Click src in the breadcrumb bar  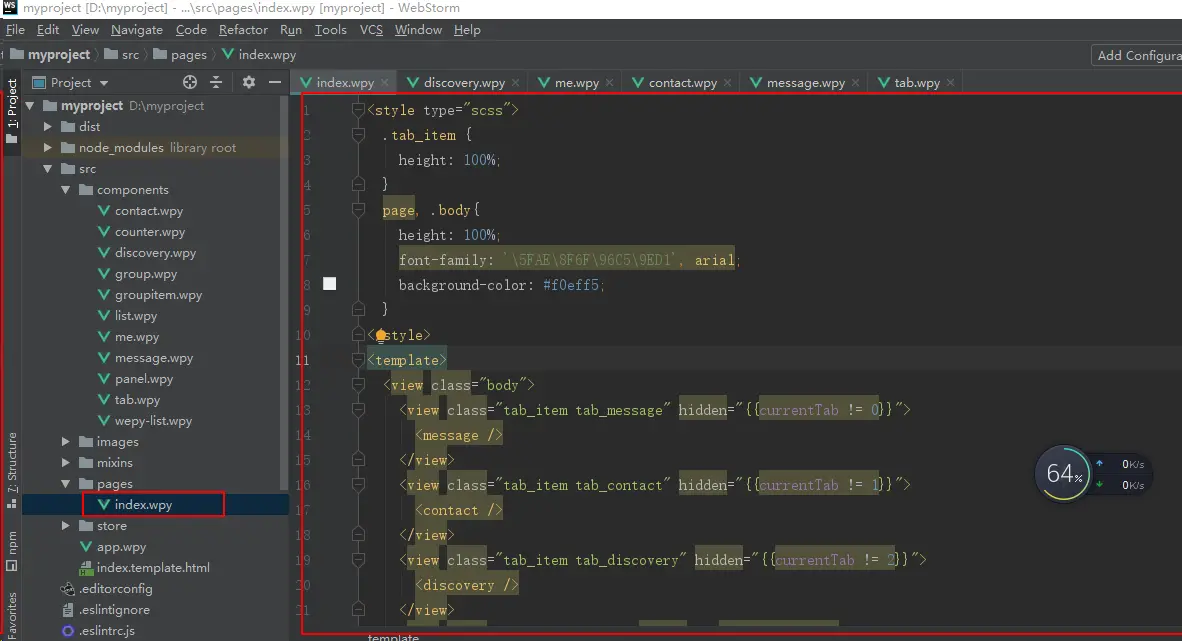pyautogui.click(x=121, y=54)
